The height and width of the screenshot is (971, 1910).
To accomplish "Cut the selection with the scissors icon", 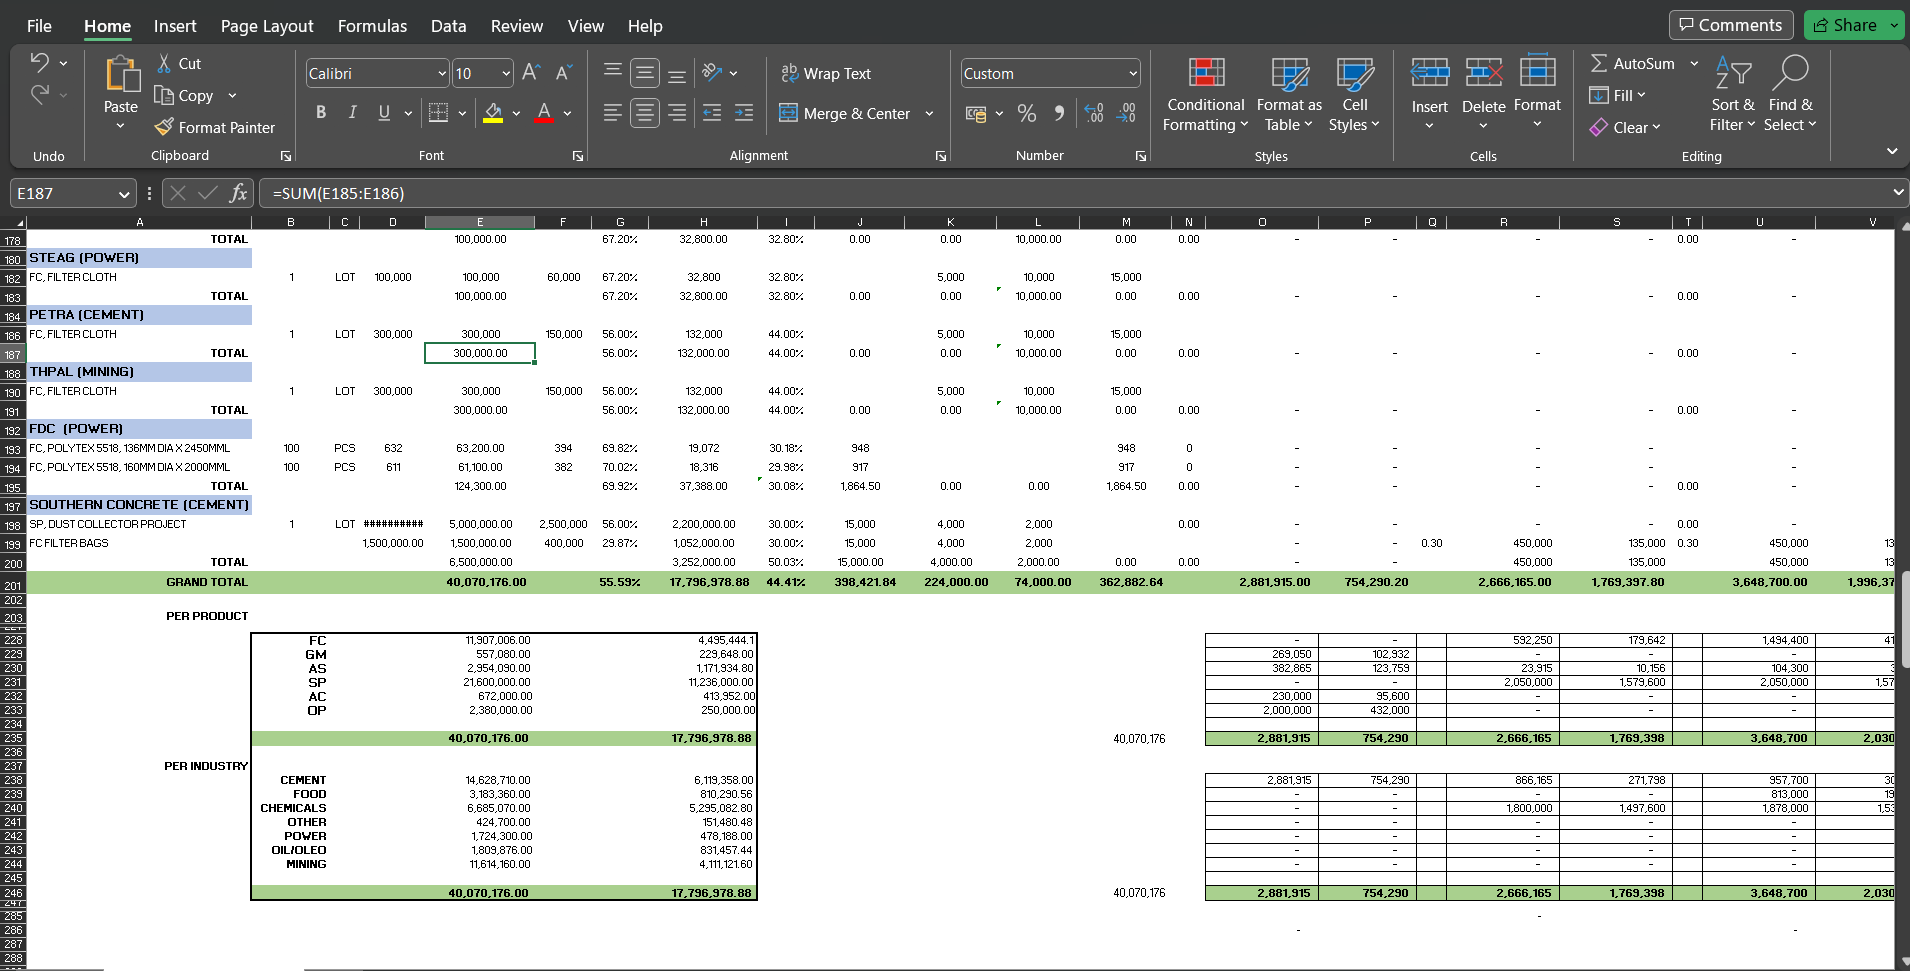I will click(164, 63).
